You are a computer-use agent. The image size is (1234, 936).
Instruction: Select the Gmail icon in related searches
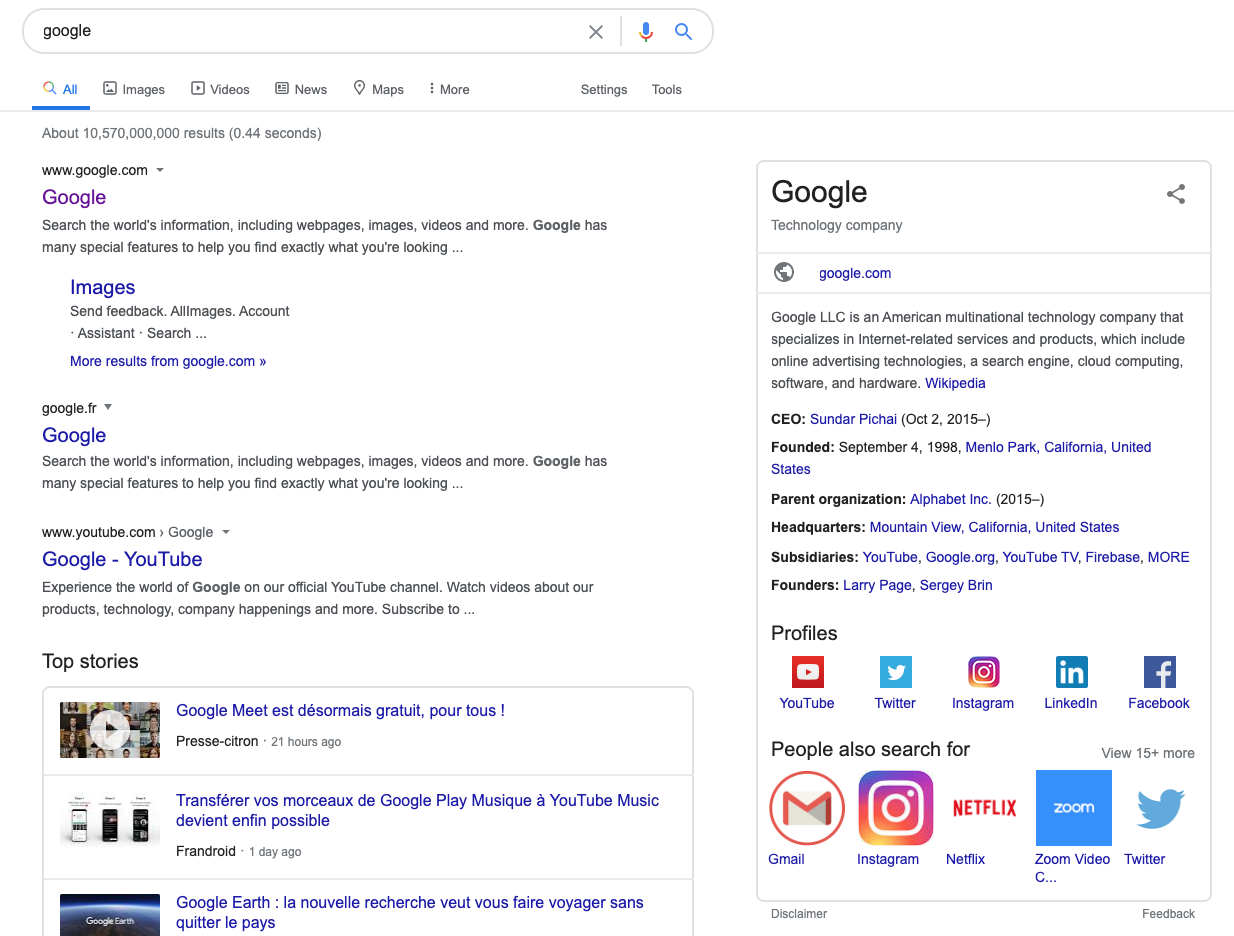pyautogui.click(x=807, y=808)
